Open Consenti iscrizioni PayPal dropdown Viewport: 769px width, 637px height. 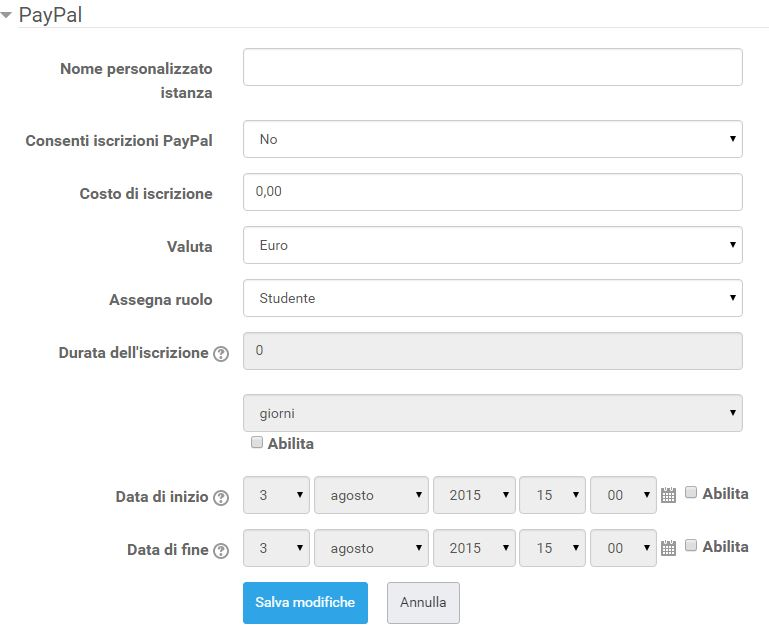(x=492, y=139)
